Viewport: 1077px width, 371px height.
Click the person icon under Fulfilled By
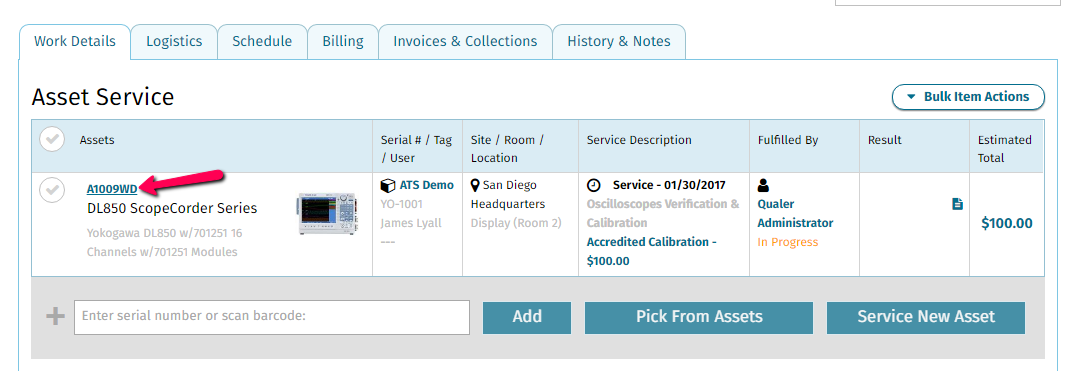coord(764,186)
